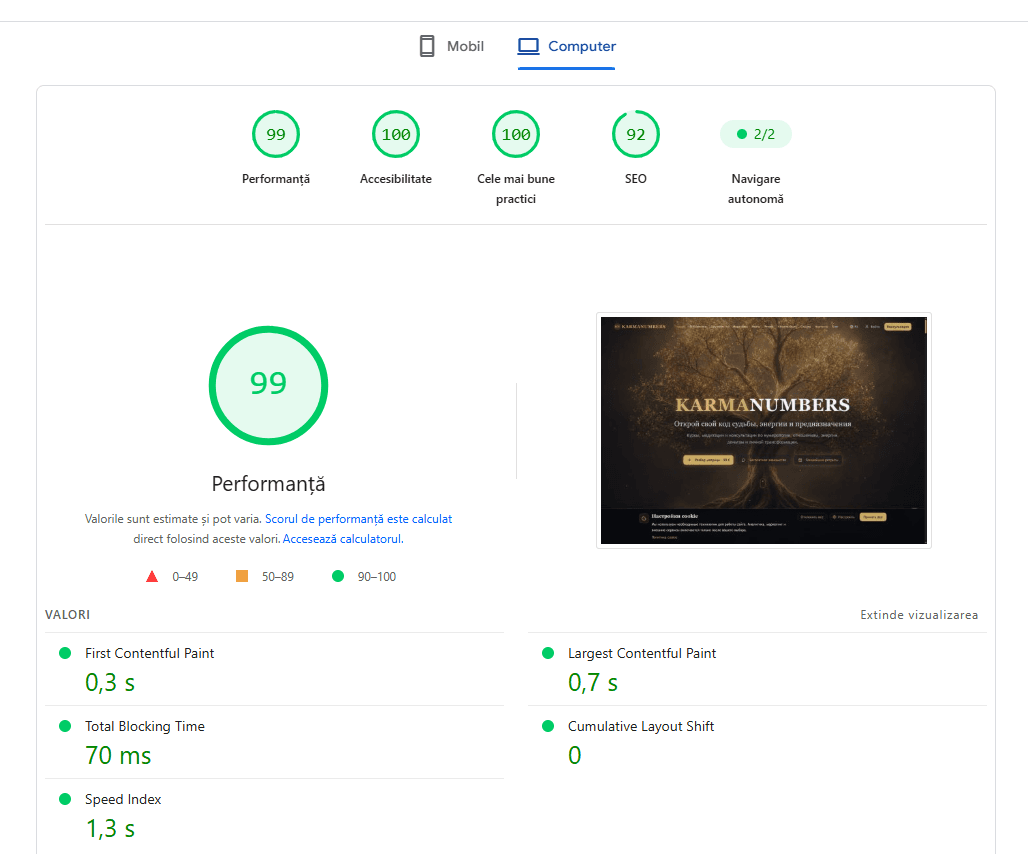Click the green dot beside Largest Contentful Paint

pos(548,653)
